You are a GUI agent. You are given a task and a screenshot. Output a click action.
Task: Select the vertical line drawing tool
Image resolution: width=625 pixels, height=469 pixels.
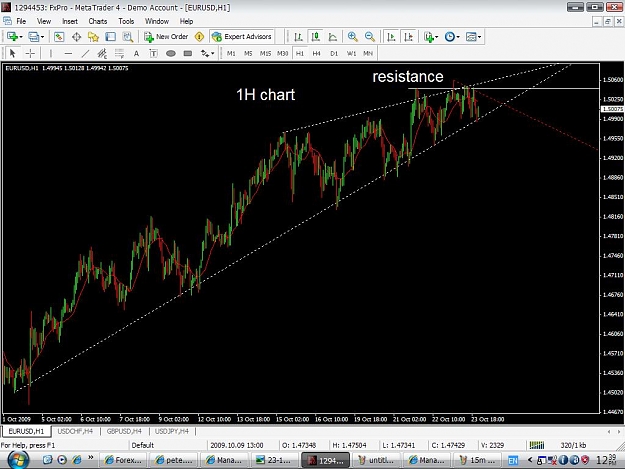click(51, 53)
